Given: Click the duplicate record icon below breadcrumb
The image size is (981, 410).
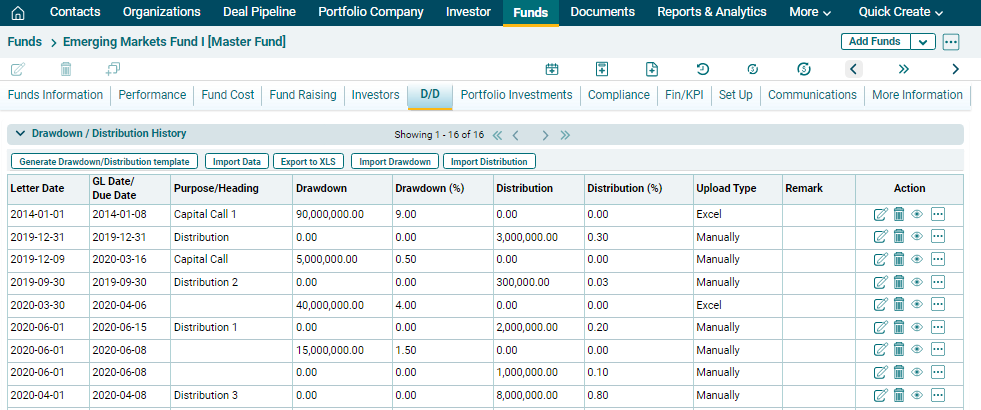Looking at the screenshot, I should (113, 69).
